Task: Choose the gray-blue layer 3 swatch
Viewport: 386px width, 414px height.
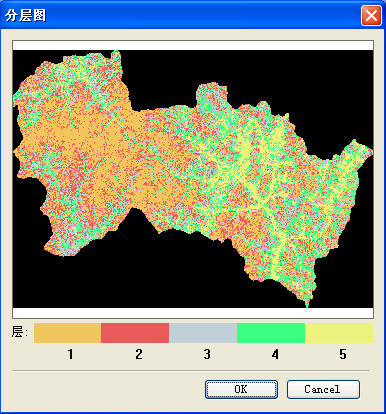Action: pyautogui.click(x=203, y=333)
